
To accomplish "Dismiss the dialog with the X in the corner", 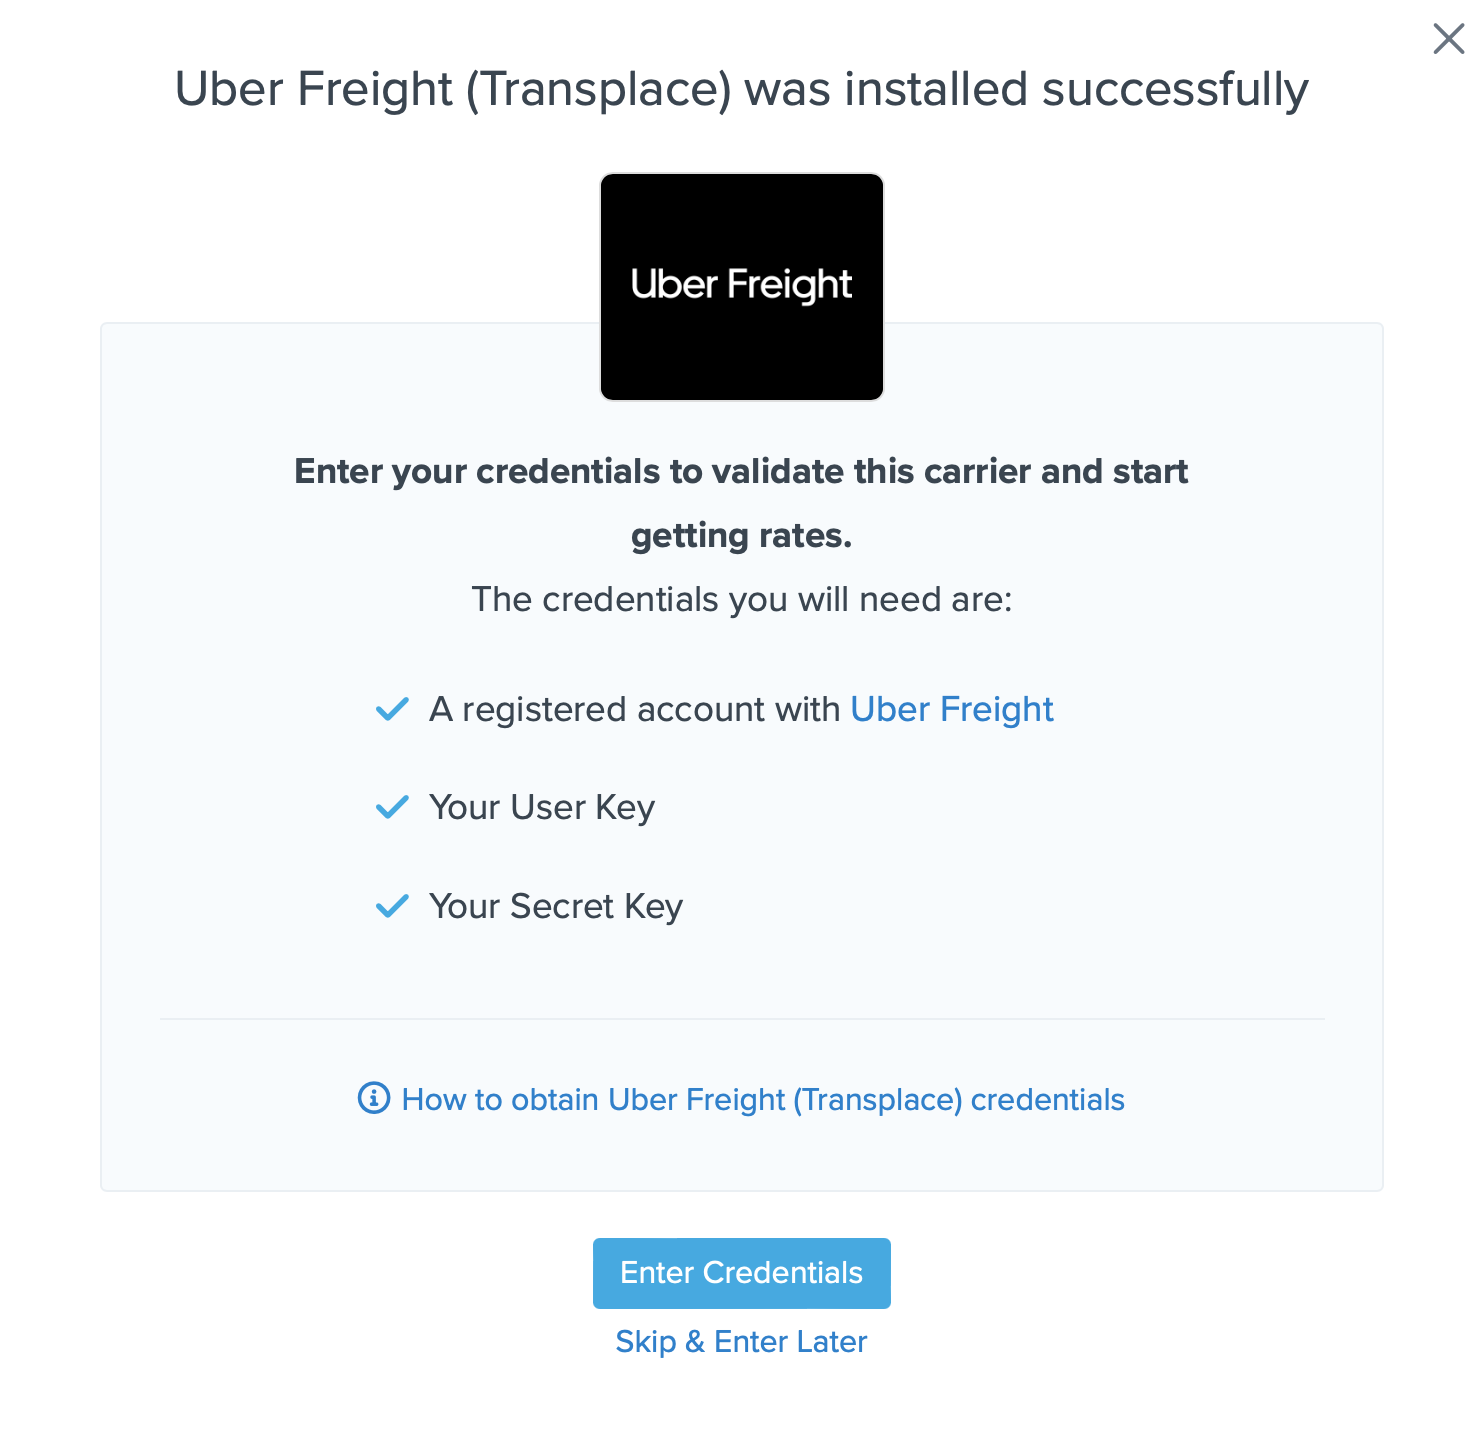I will (x=1448, y=38).
